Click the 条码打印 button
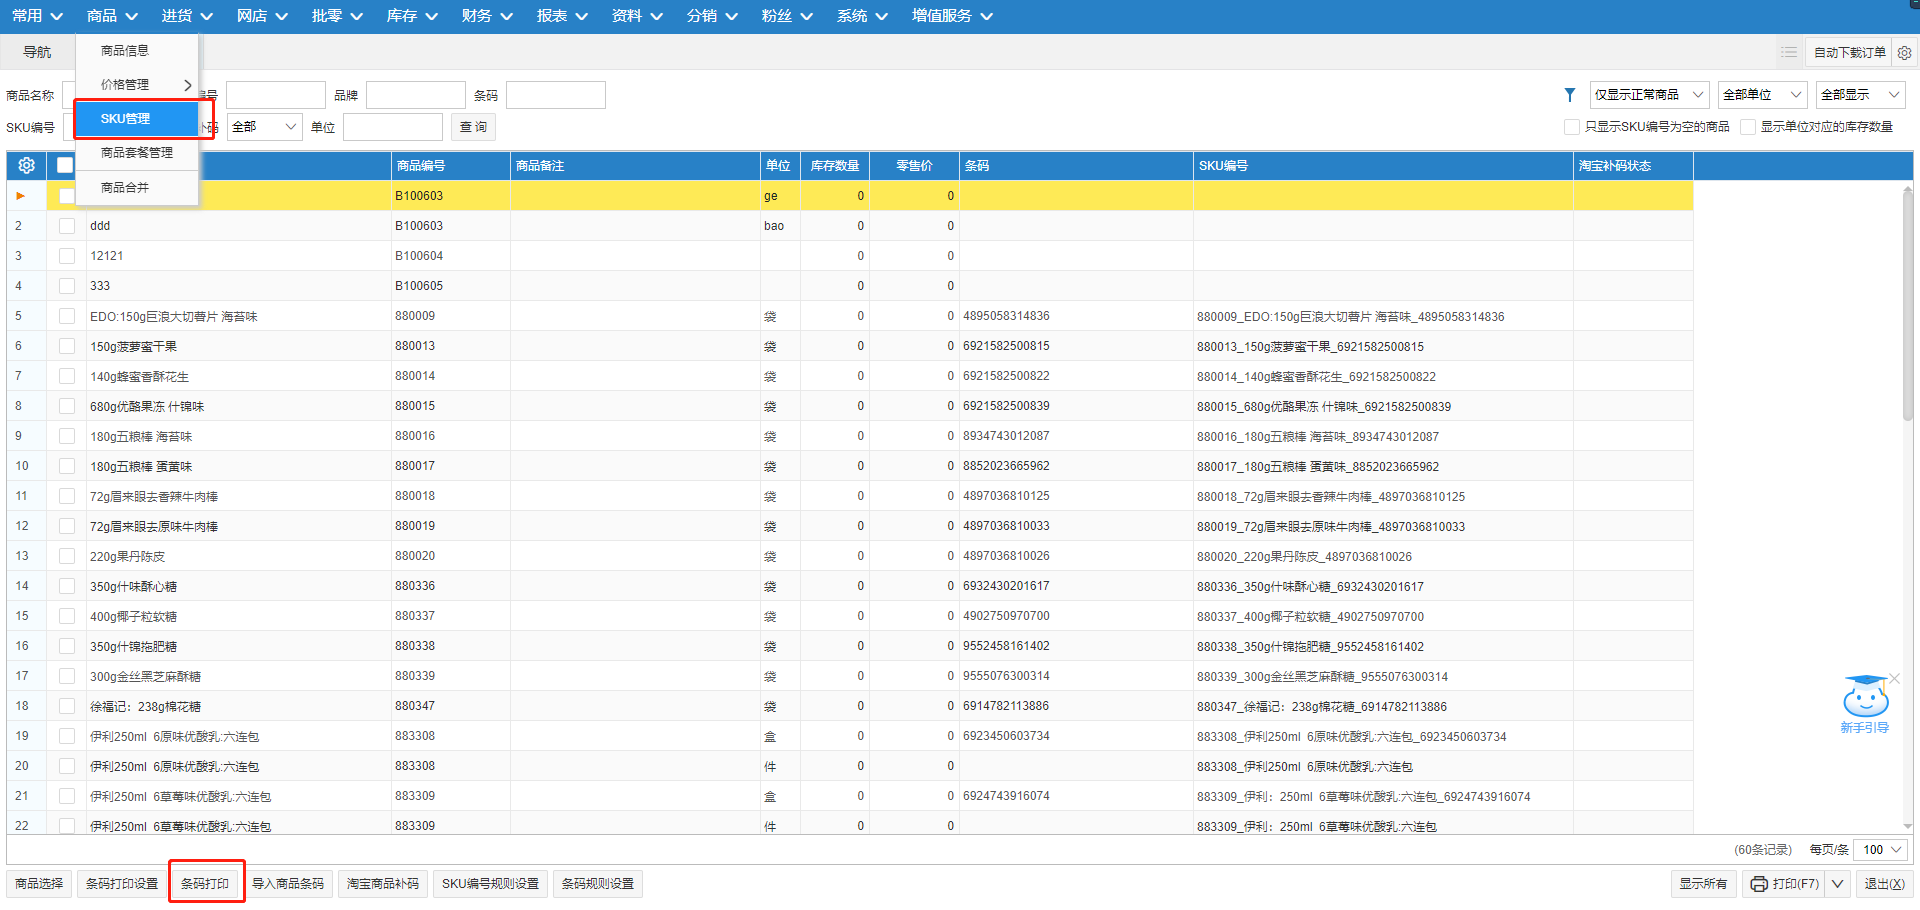 pyautogui.click(x=205, y=884)
